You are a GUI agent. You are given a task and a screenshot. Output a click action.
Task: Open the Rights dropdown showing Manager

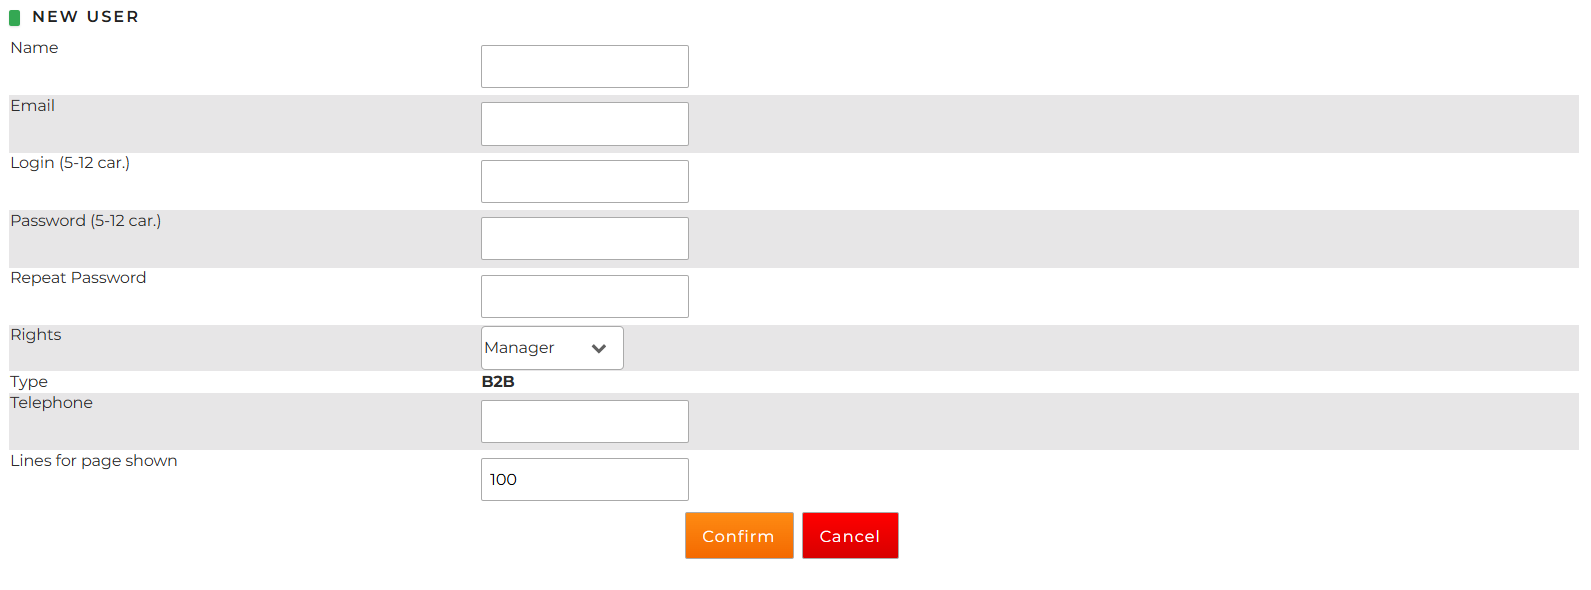(552, 348)
